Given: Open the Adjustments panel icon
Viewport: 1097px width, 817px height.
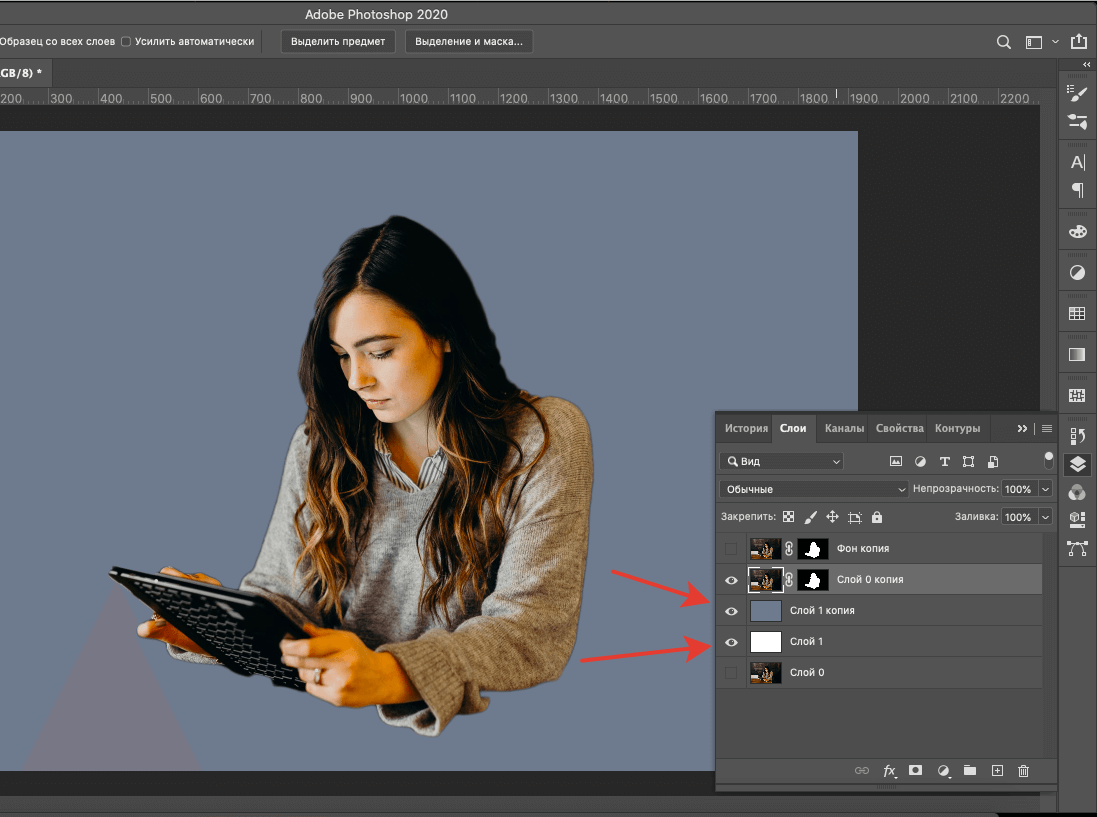Looking at the screenshot, I should (1077, 273).
